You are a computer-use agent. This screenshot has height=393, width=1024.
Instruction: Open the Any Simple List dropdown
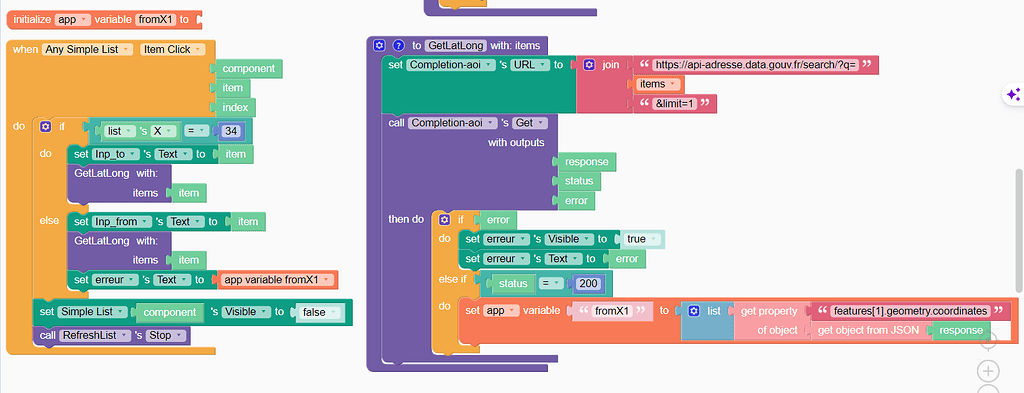click(88, 50)
